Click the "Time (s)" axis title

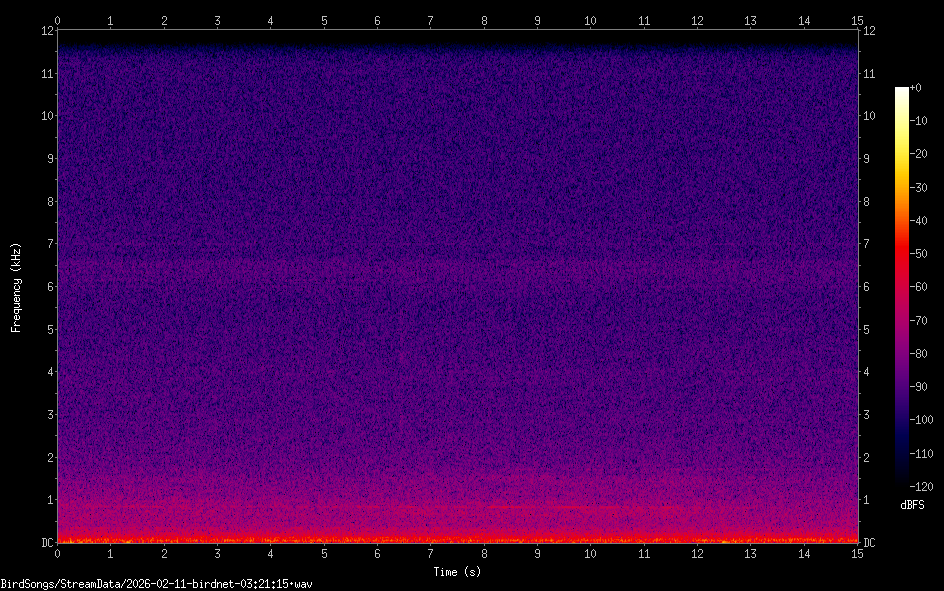[457, 572]
